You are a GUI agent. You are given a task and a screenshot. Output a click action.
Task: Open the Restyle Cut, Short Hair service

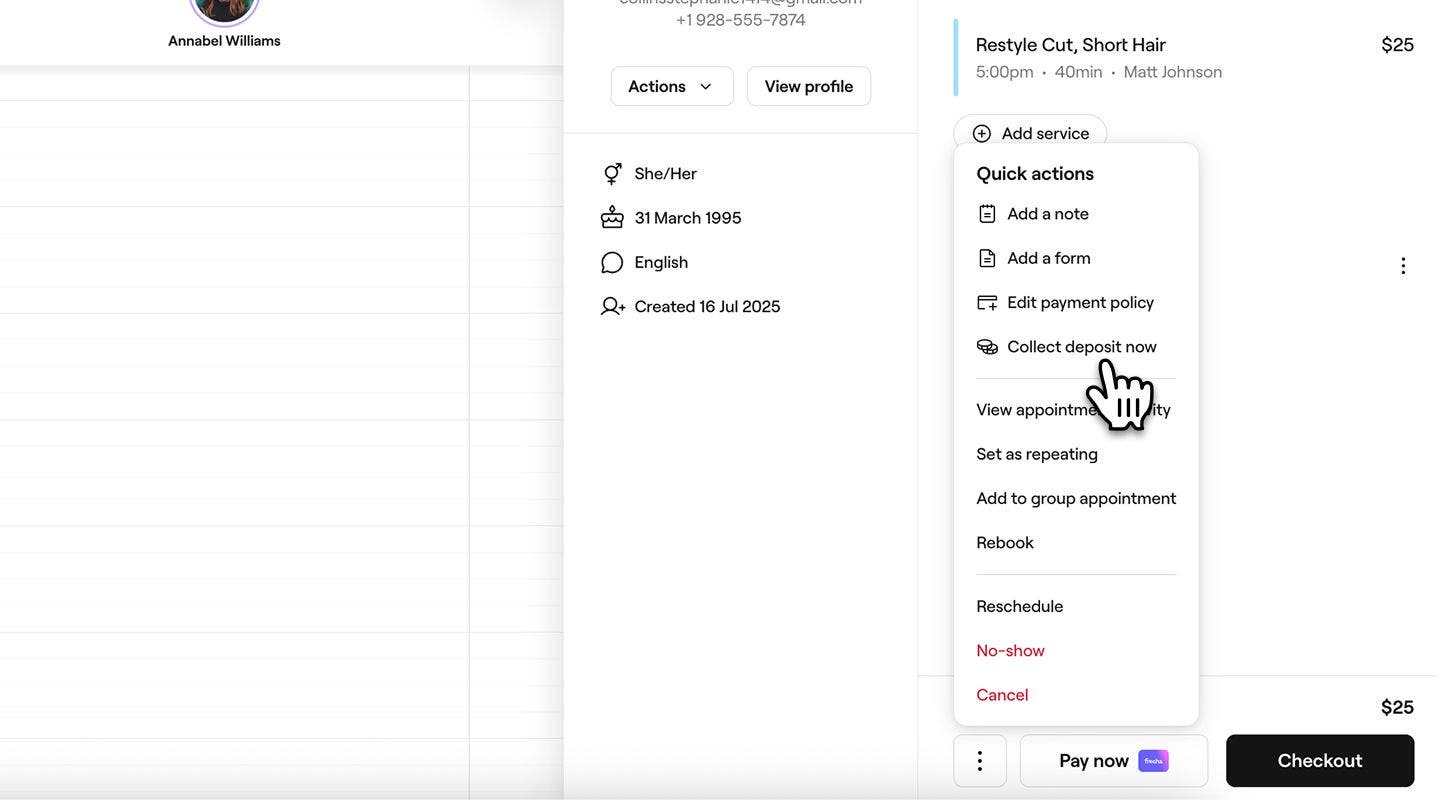coord(1070,45)
